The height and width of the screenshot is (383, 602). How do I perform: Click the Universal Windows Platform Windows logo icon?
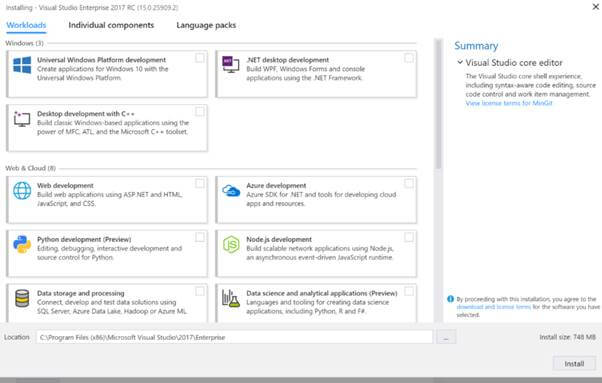(x=22, y=65)
